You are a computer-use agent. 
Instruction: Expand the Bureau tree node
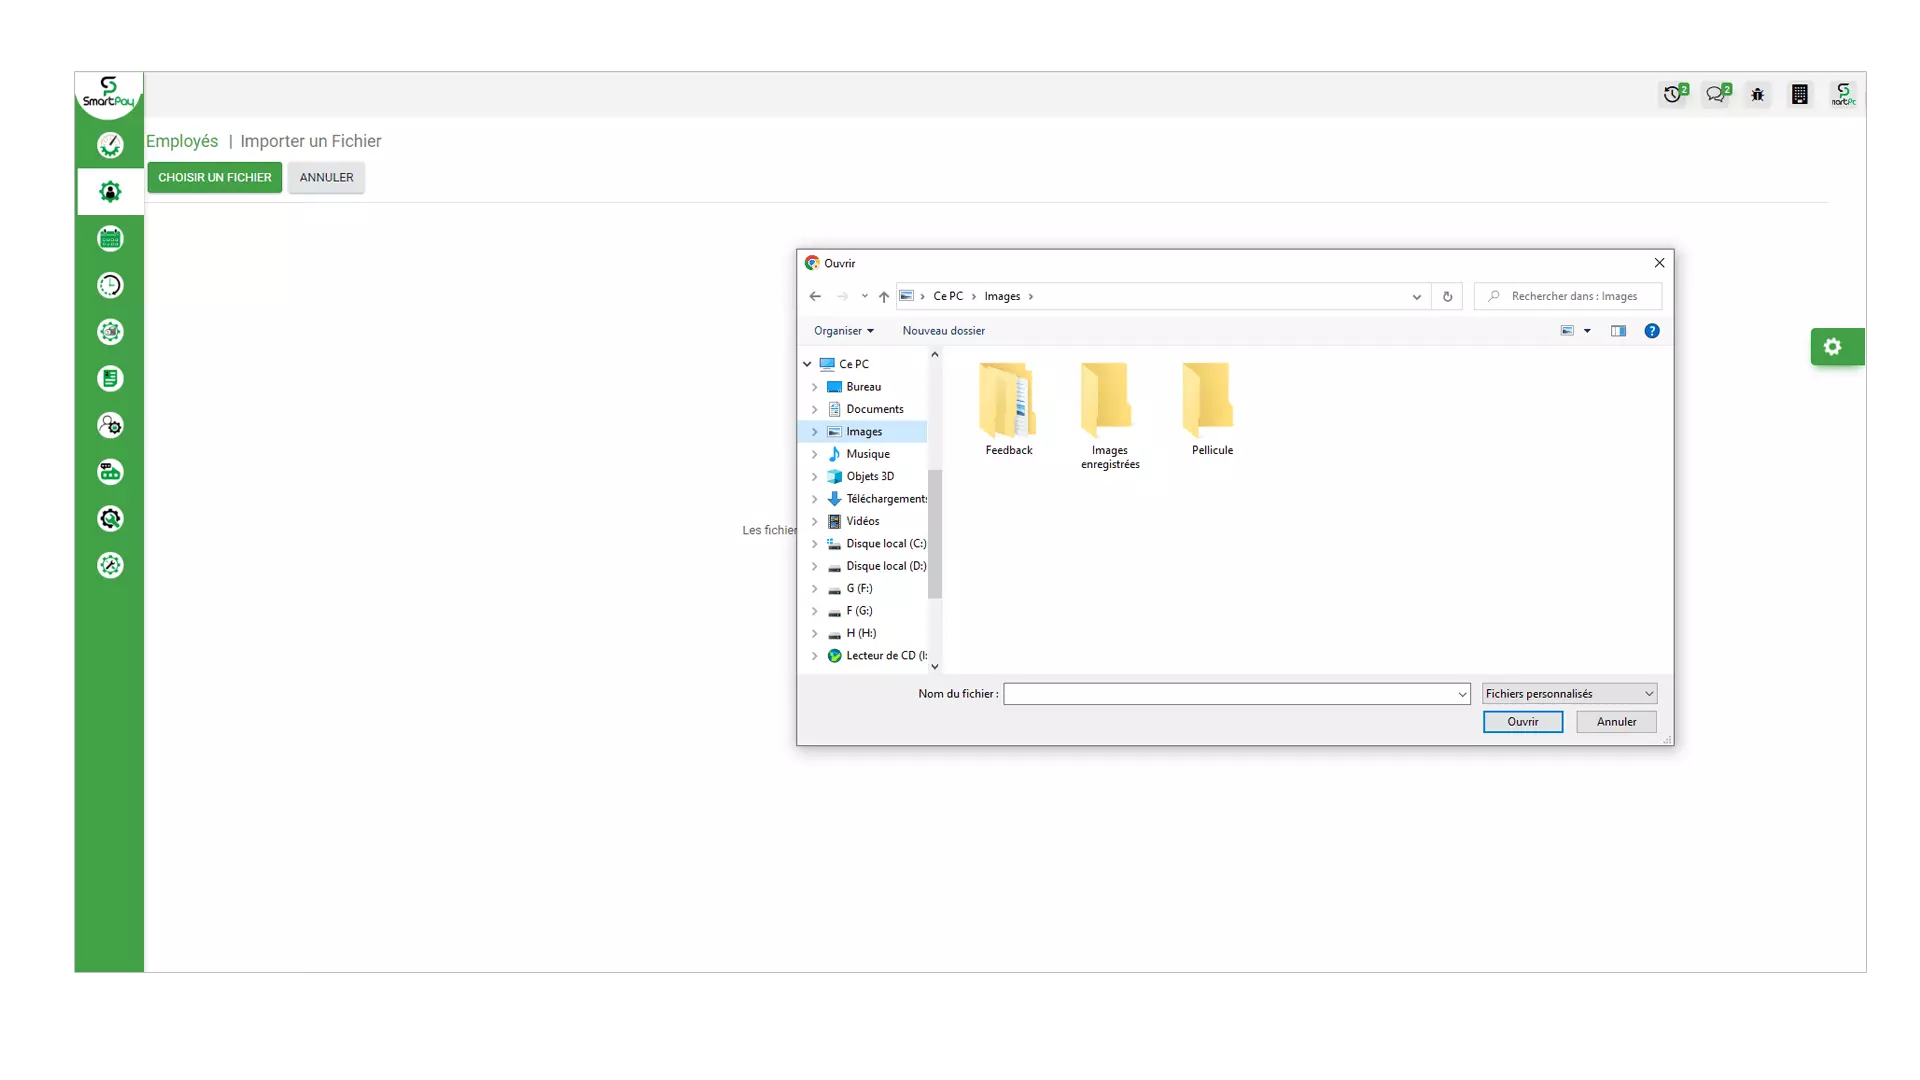pos(815,387)
